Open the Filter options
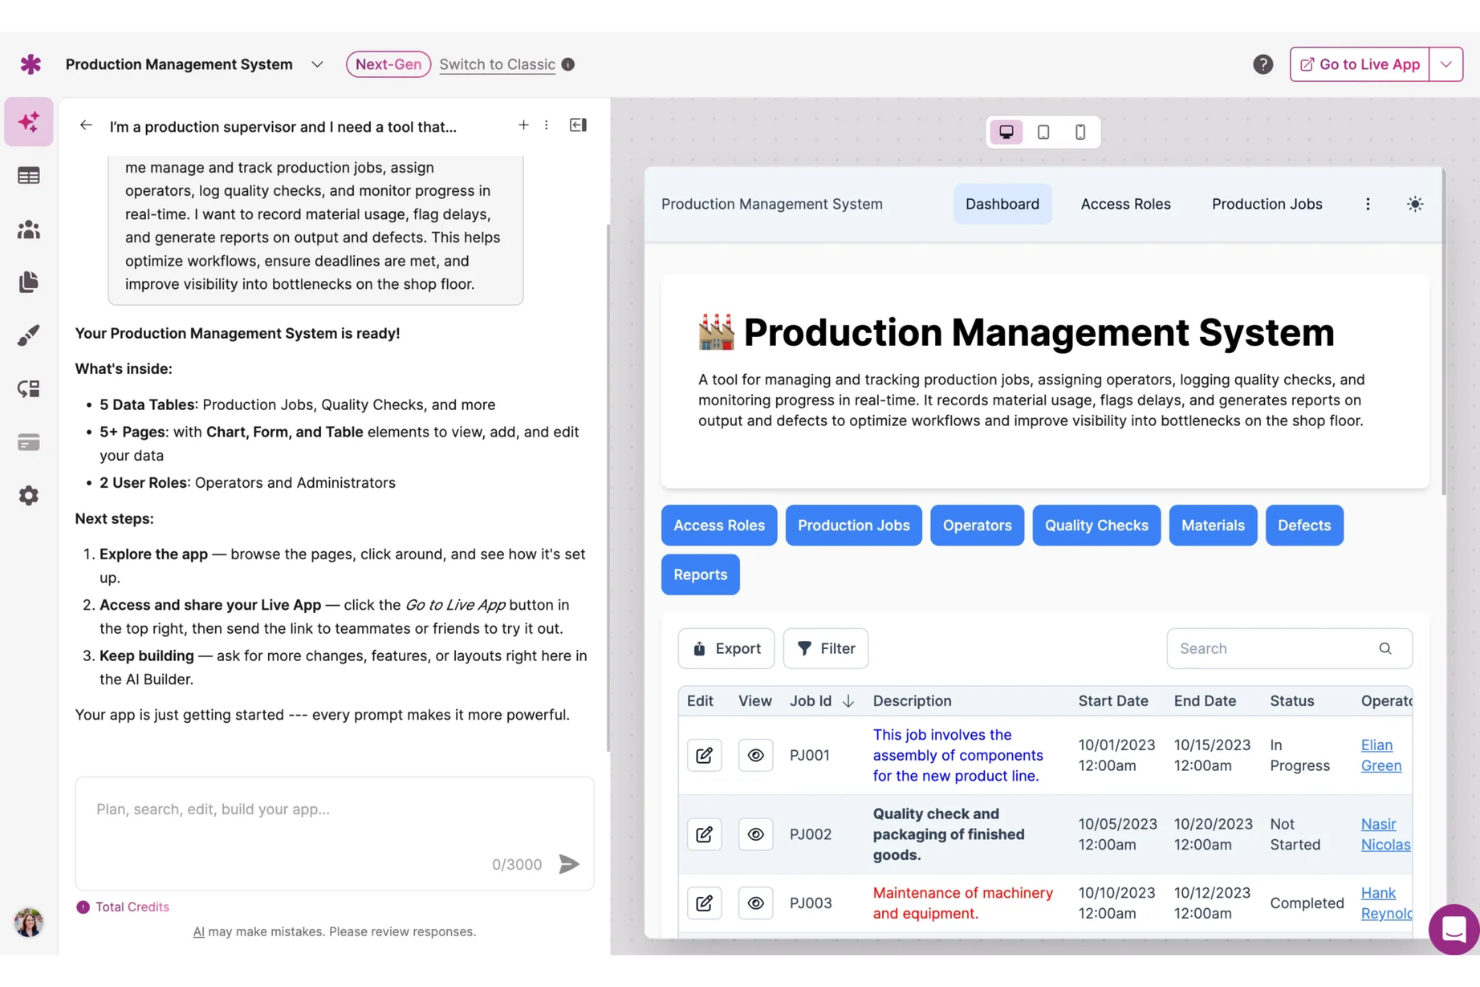 click(826, 649)
